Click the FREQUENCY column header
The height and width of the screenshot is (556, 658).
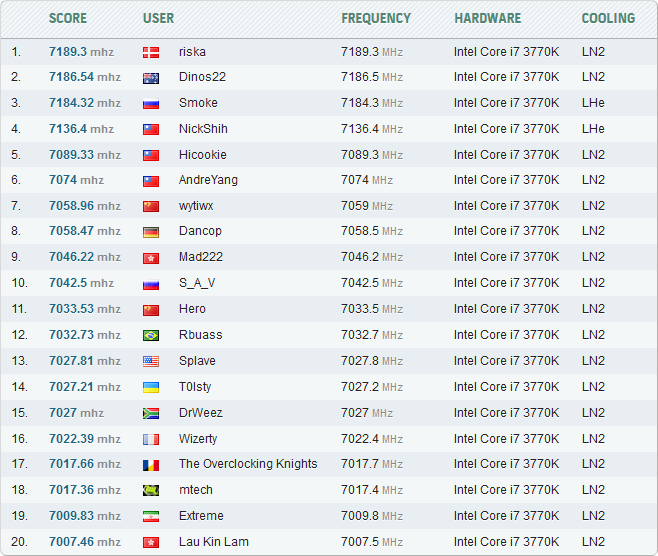(376, 18)
